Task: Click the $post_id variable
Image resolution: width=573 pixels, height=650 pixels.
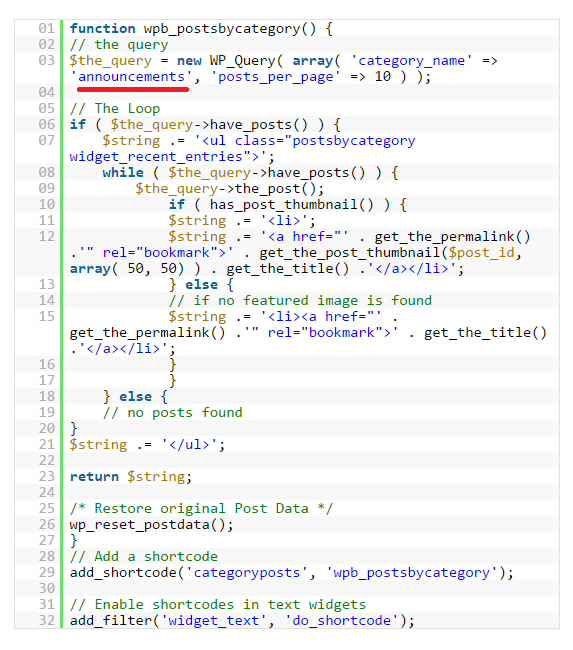Action: (x=482, y=252)
